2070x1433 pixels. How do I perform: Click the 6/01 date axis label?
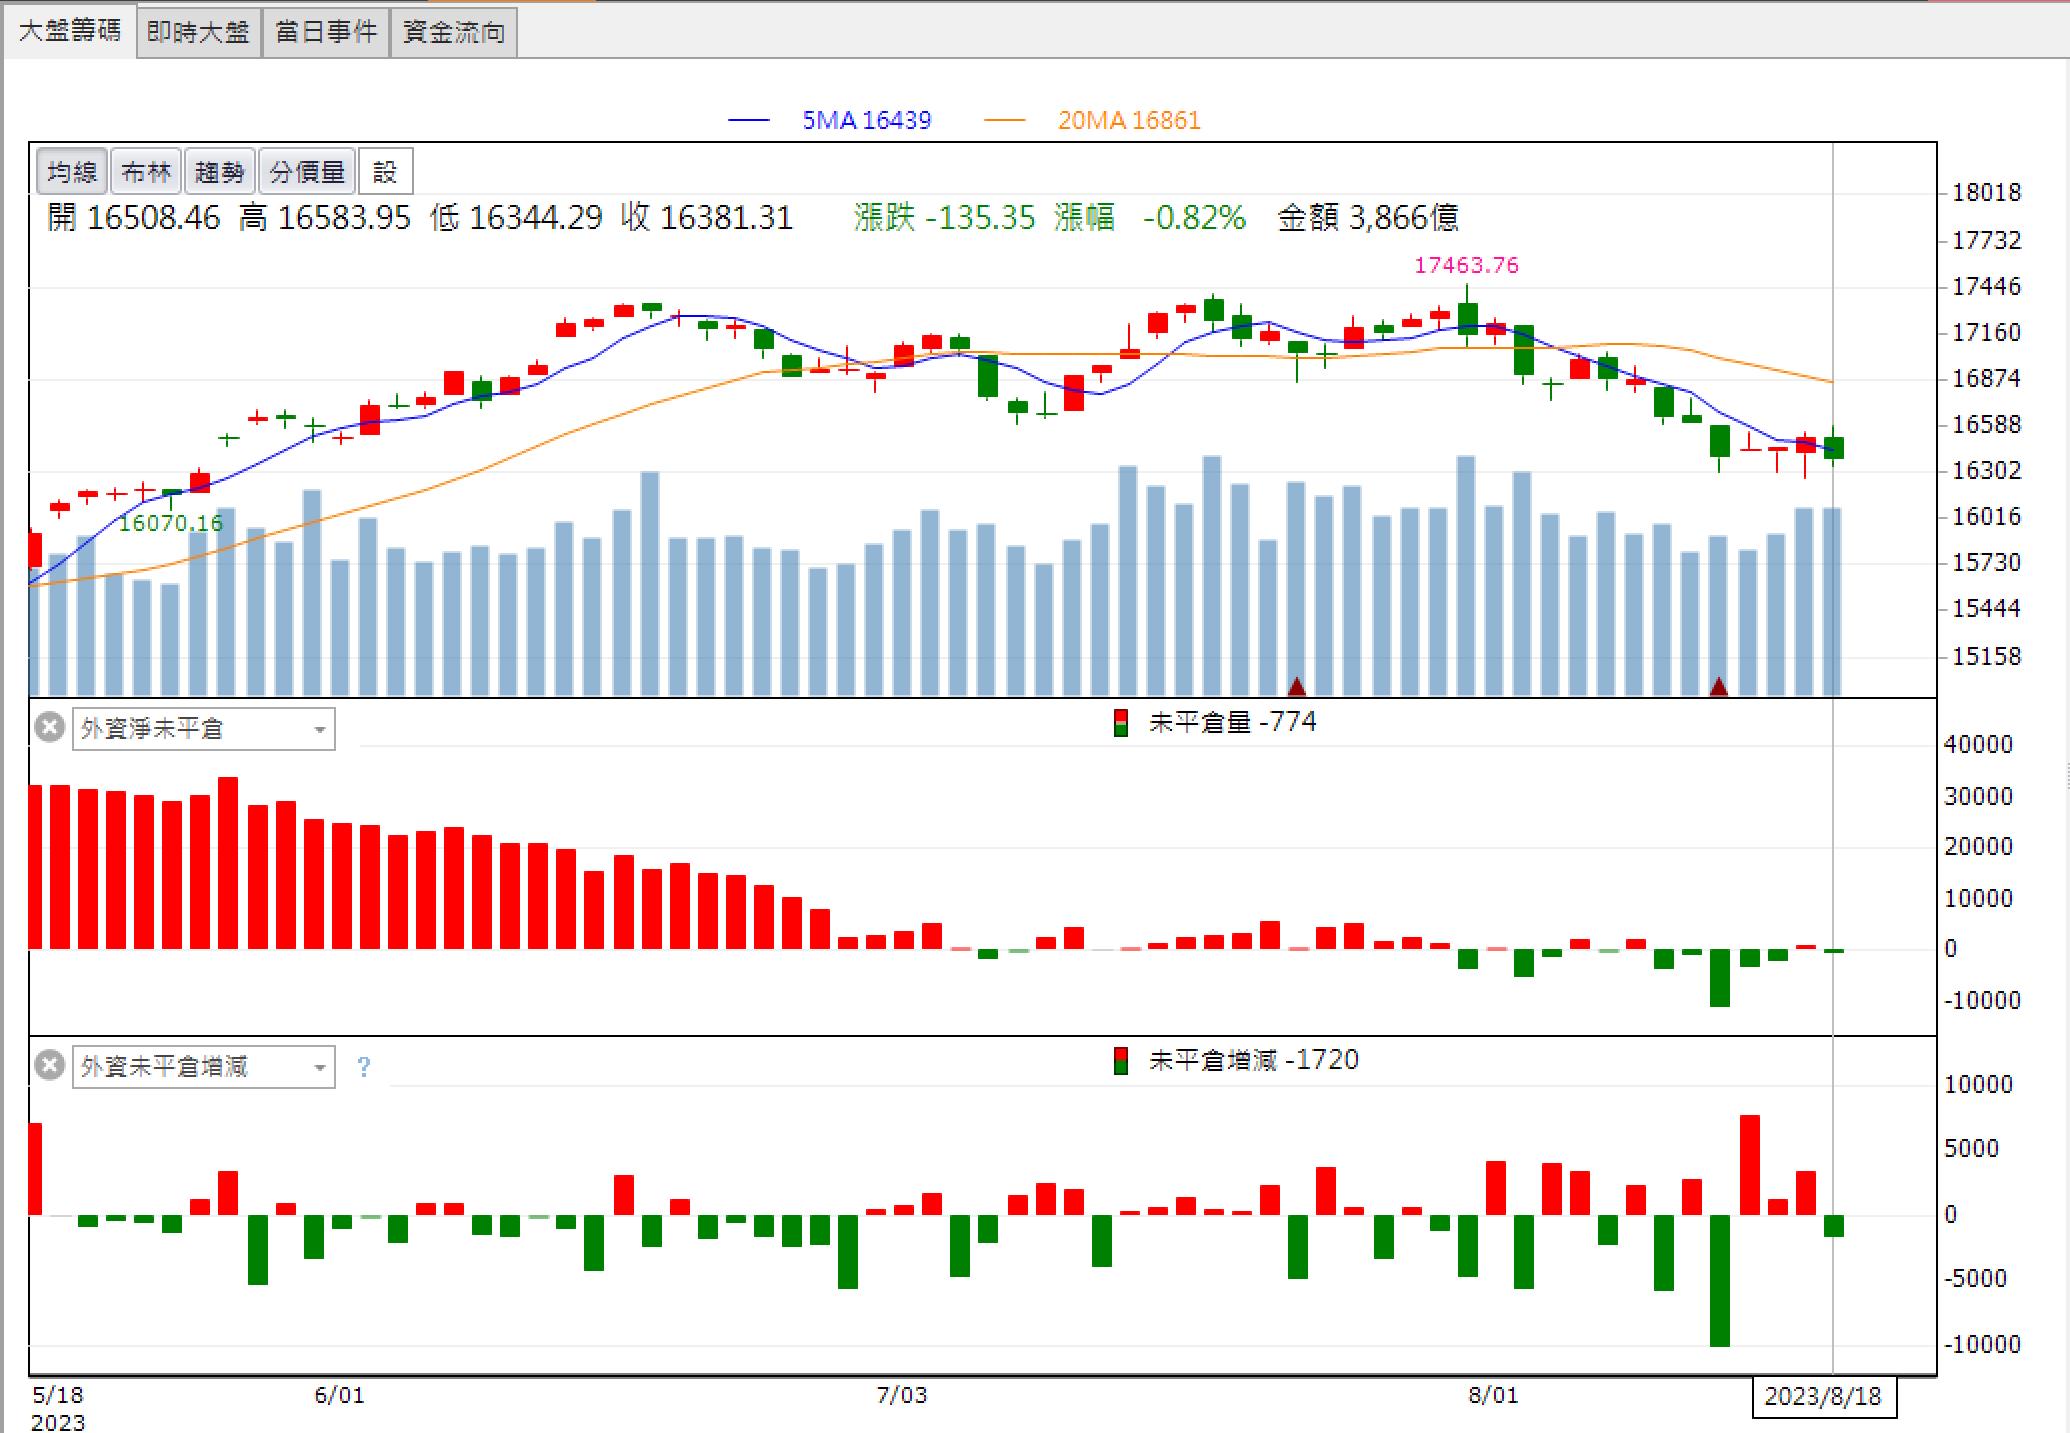pyautogui.click(x=340, y=1395)
